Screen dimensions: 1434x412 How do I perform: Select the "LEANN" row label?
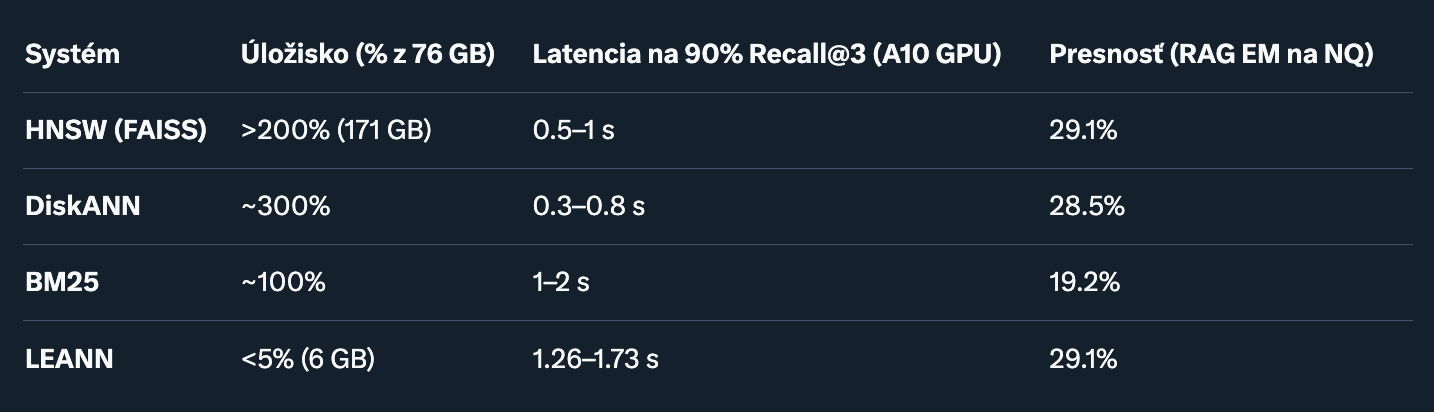(69, 358)
